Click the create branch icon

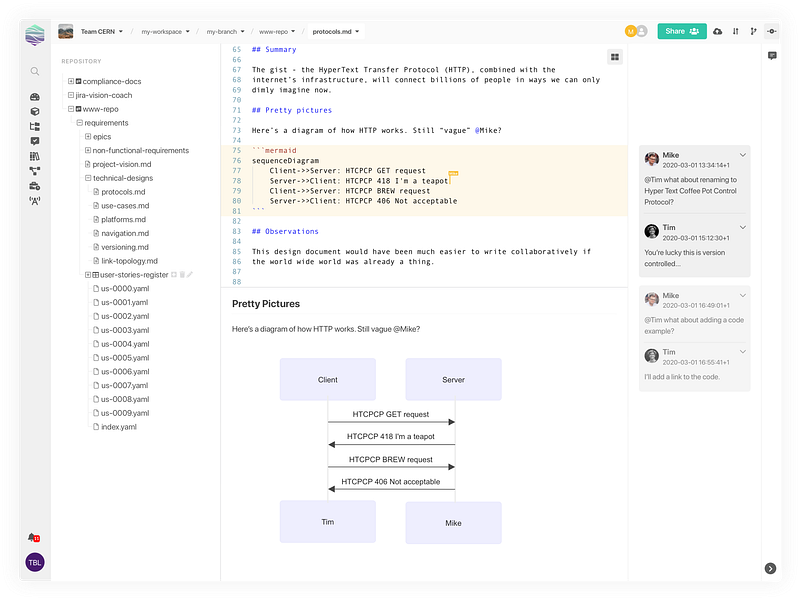click(753, 32)
